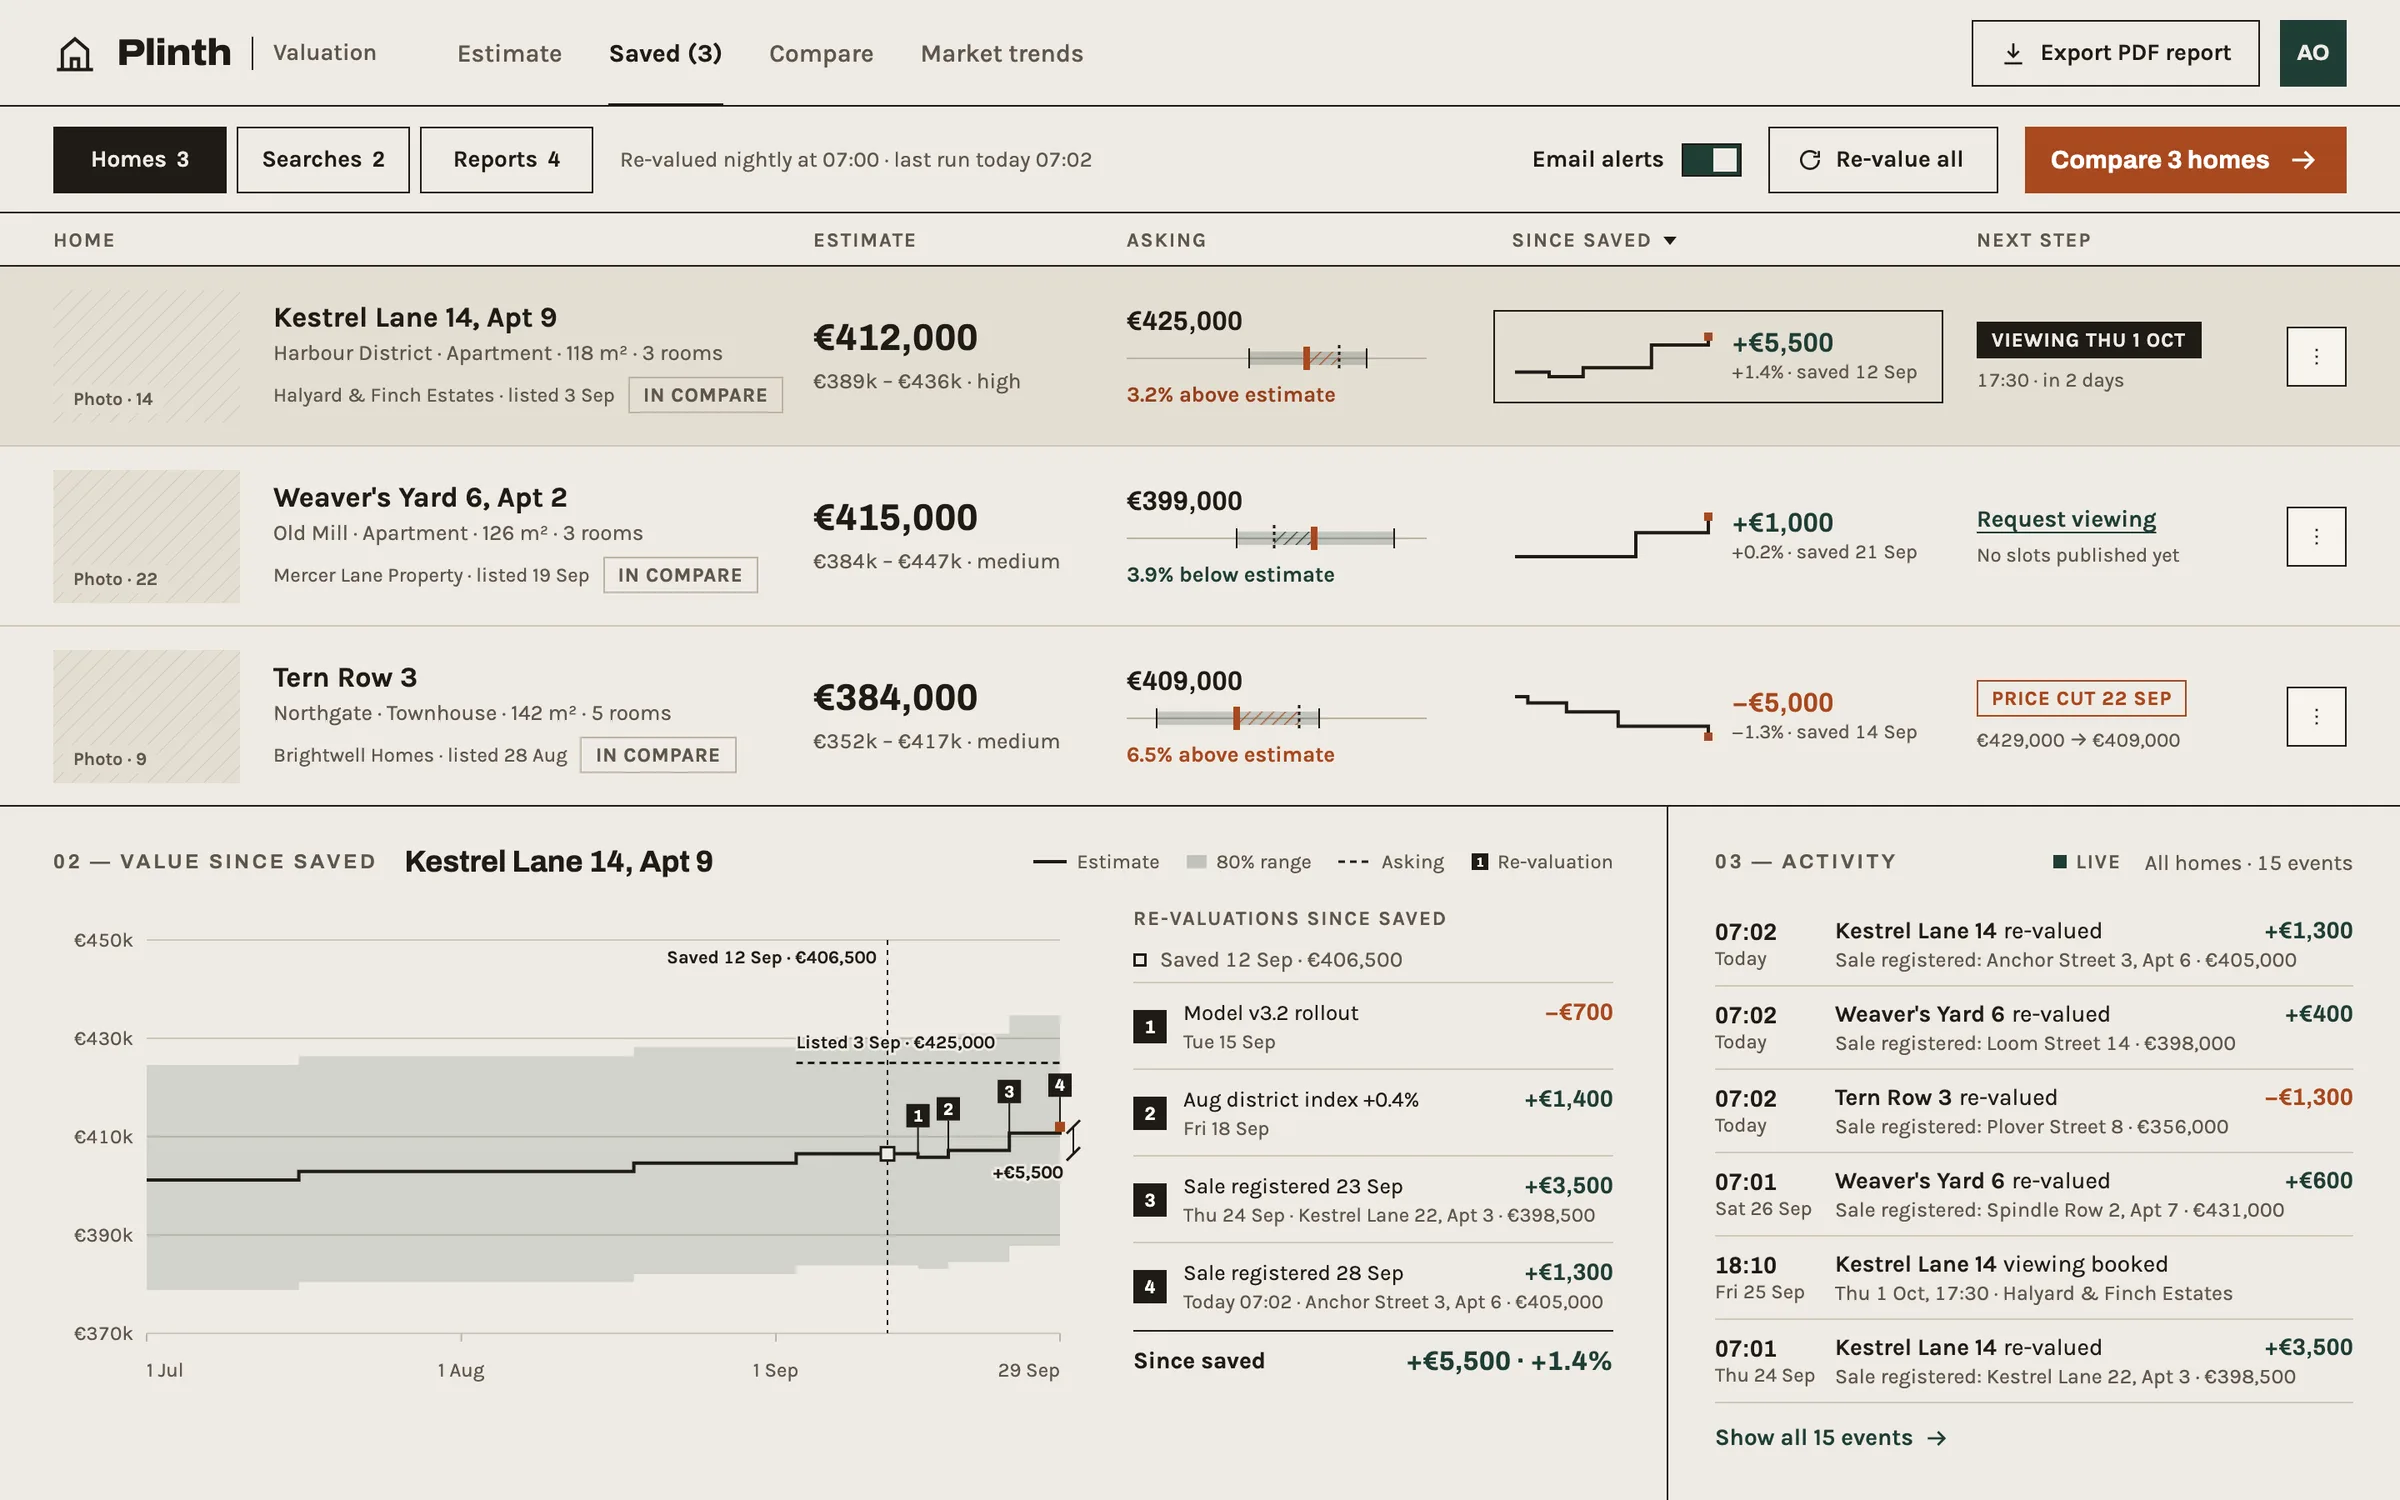Image resolution: width=2400 pixels, height=1500 pixels.
Task: Open the Kestrel Lane 14 photo thumbnail
Action: [x=146, y=356]
